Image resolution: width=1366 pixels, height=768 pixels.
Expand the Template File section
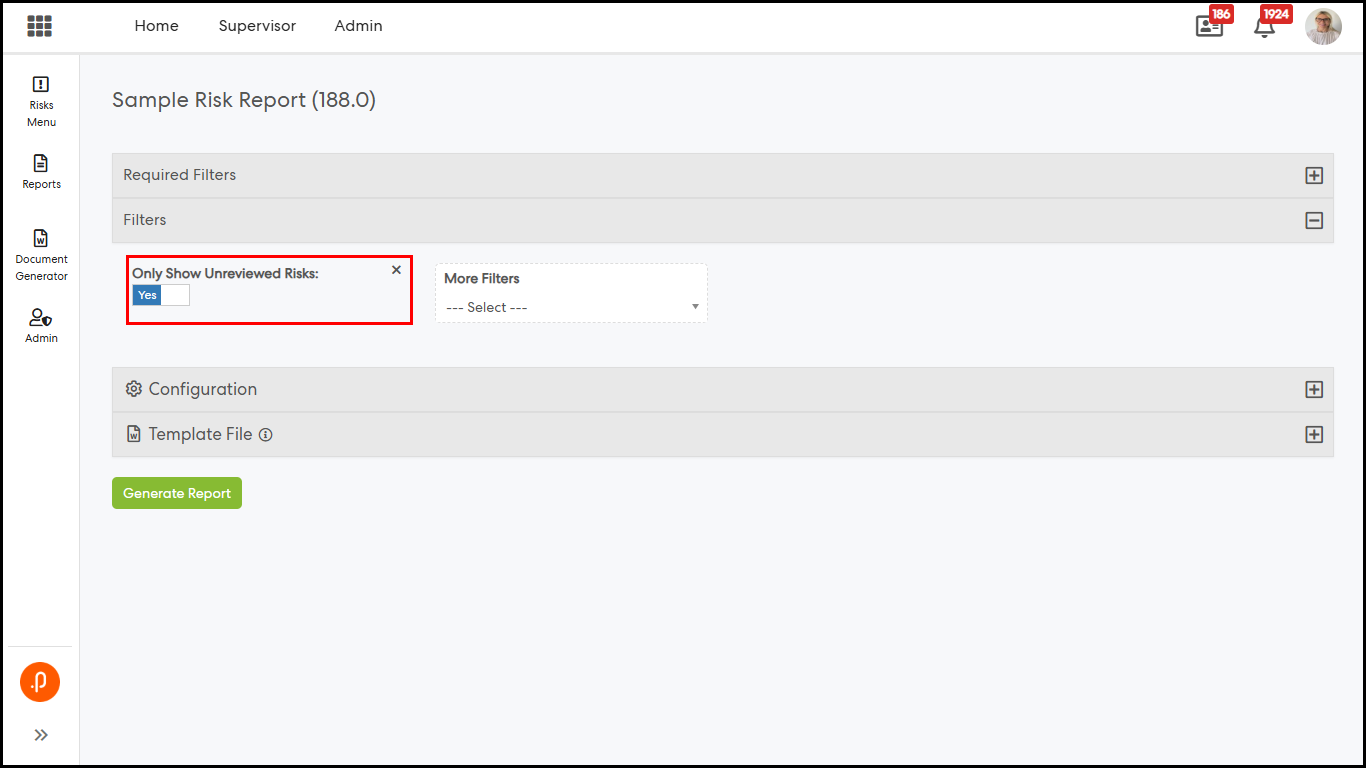click(1314, 435)
